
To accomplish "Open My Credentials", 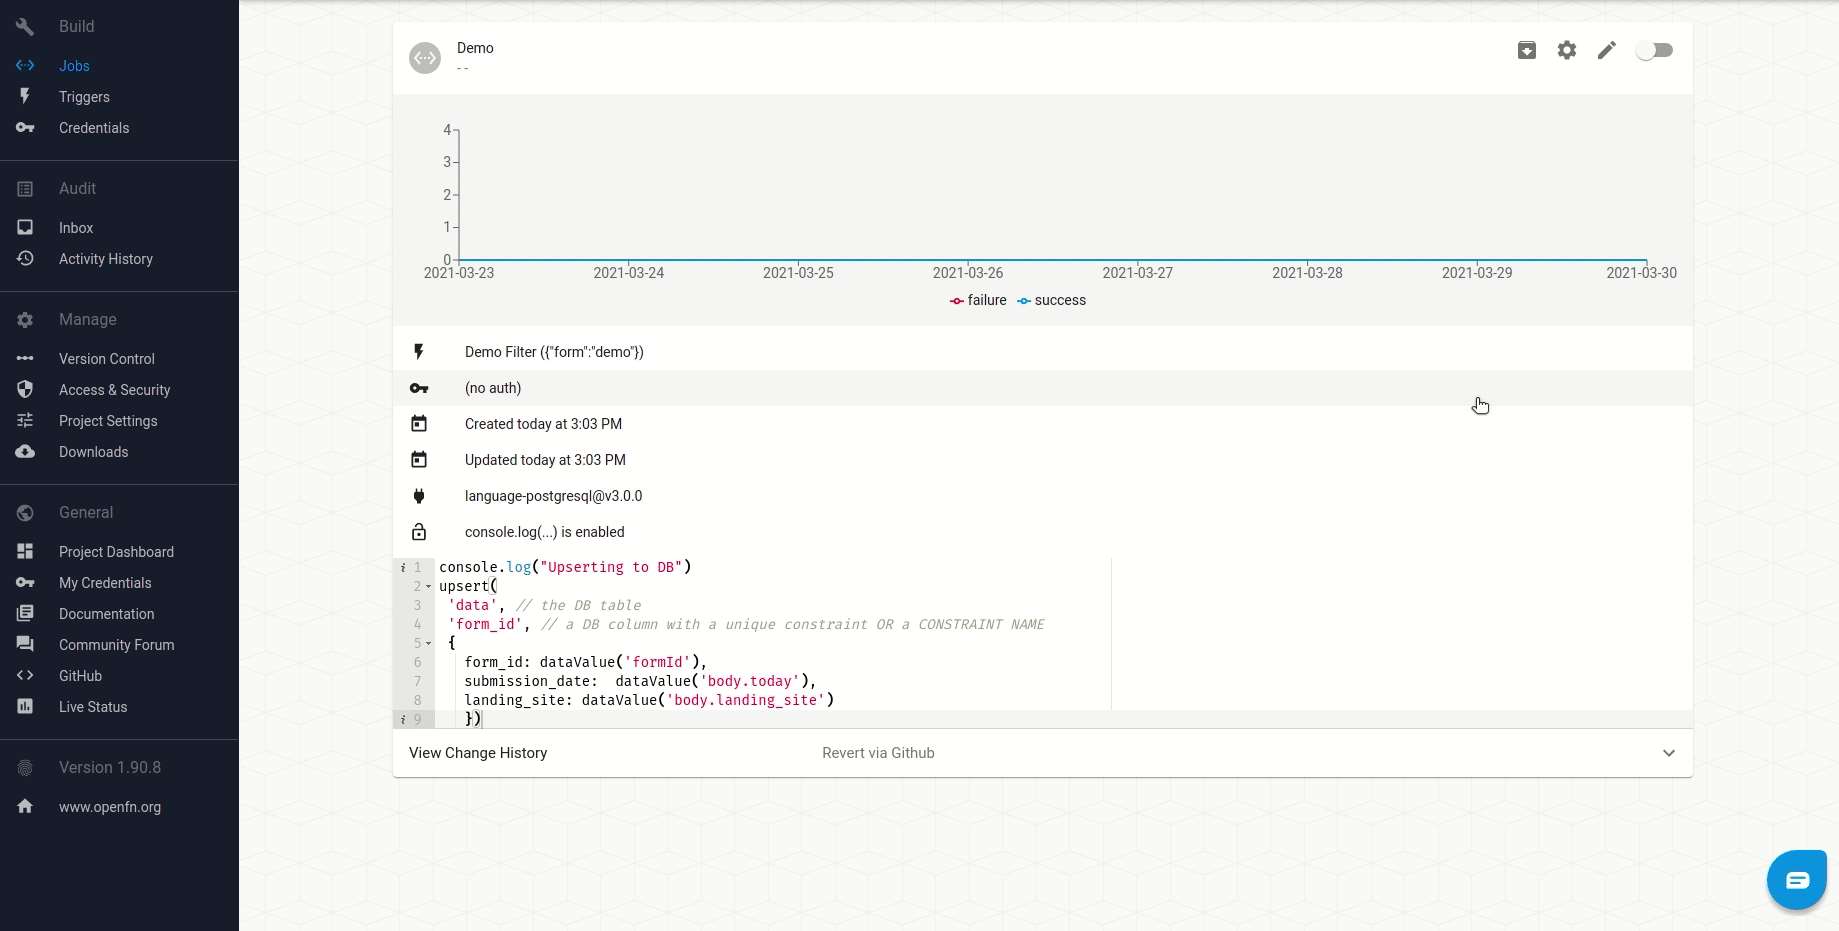I will [x=105, y=583].
